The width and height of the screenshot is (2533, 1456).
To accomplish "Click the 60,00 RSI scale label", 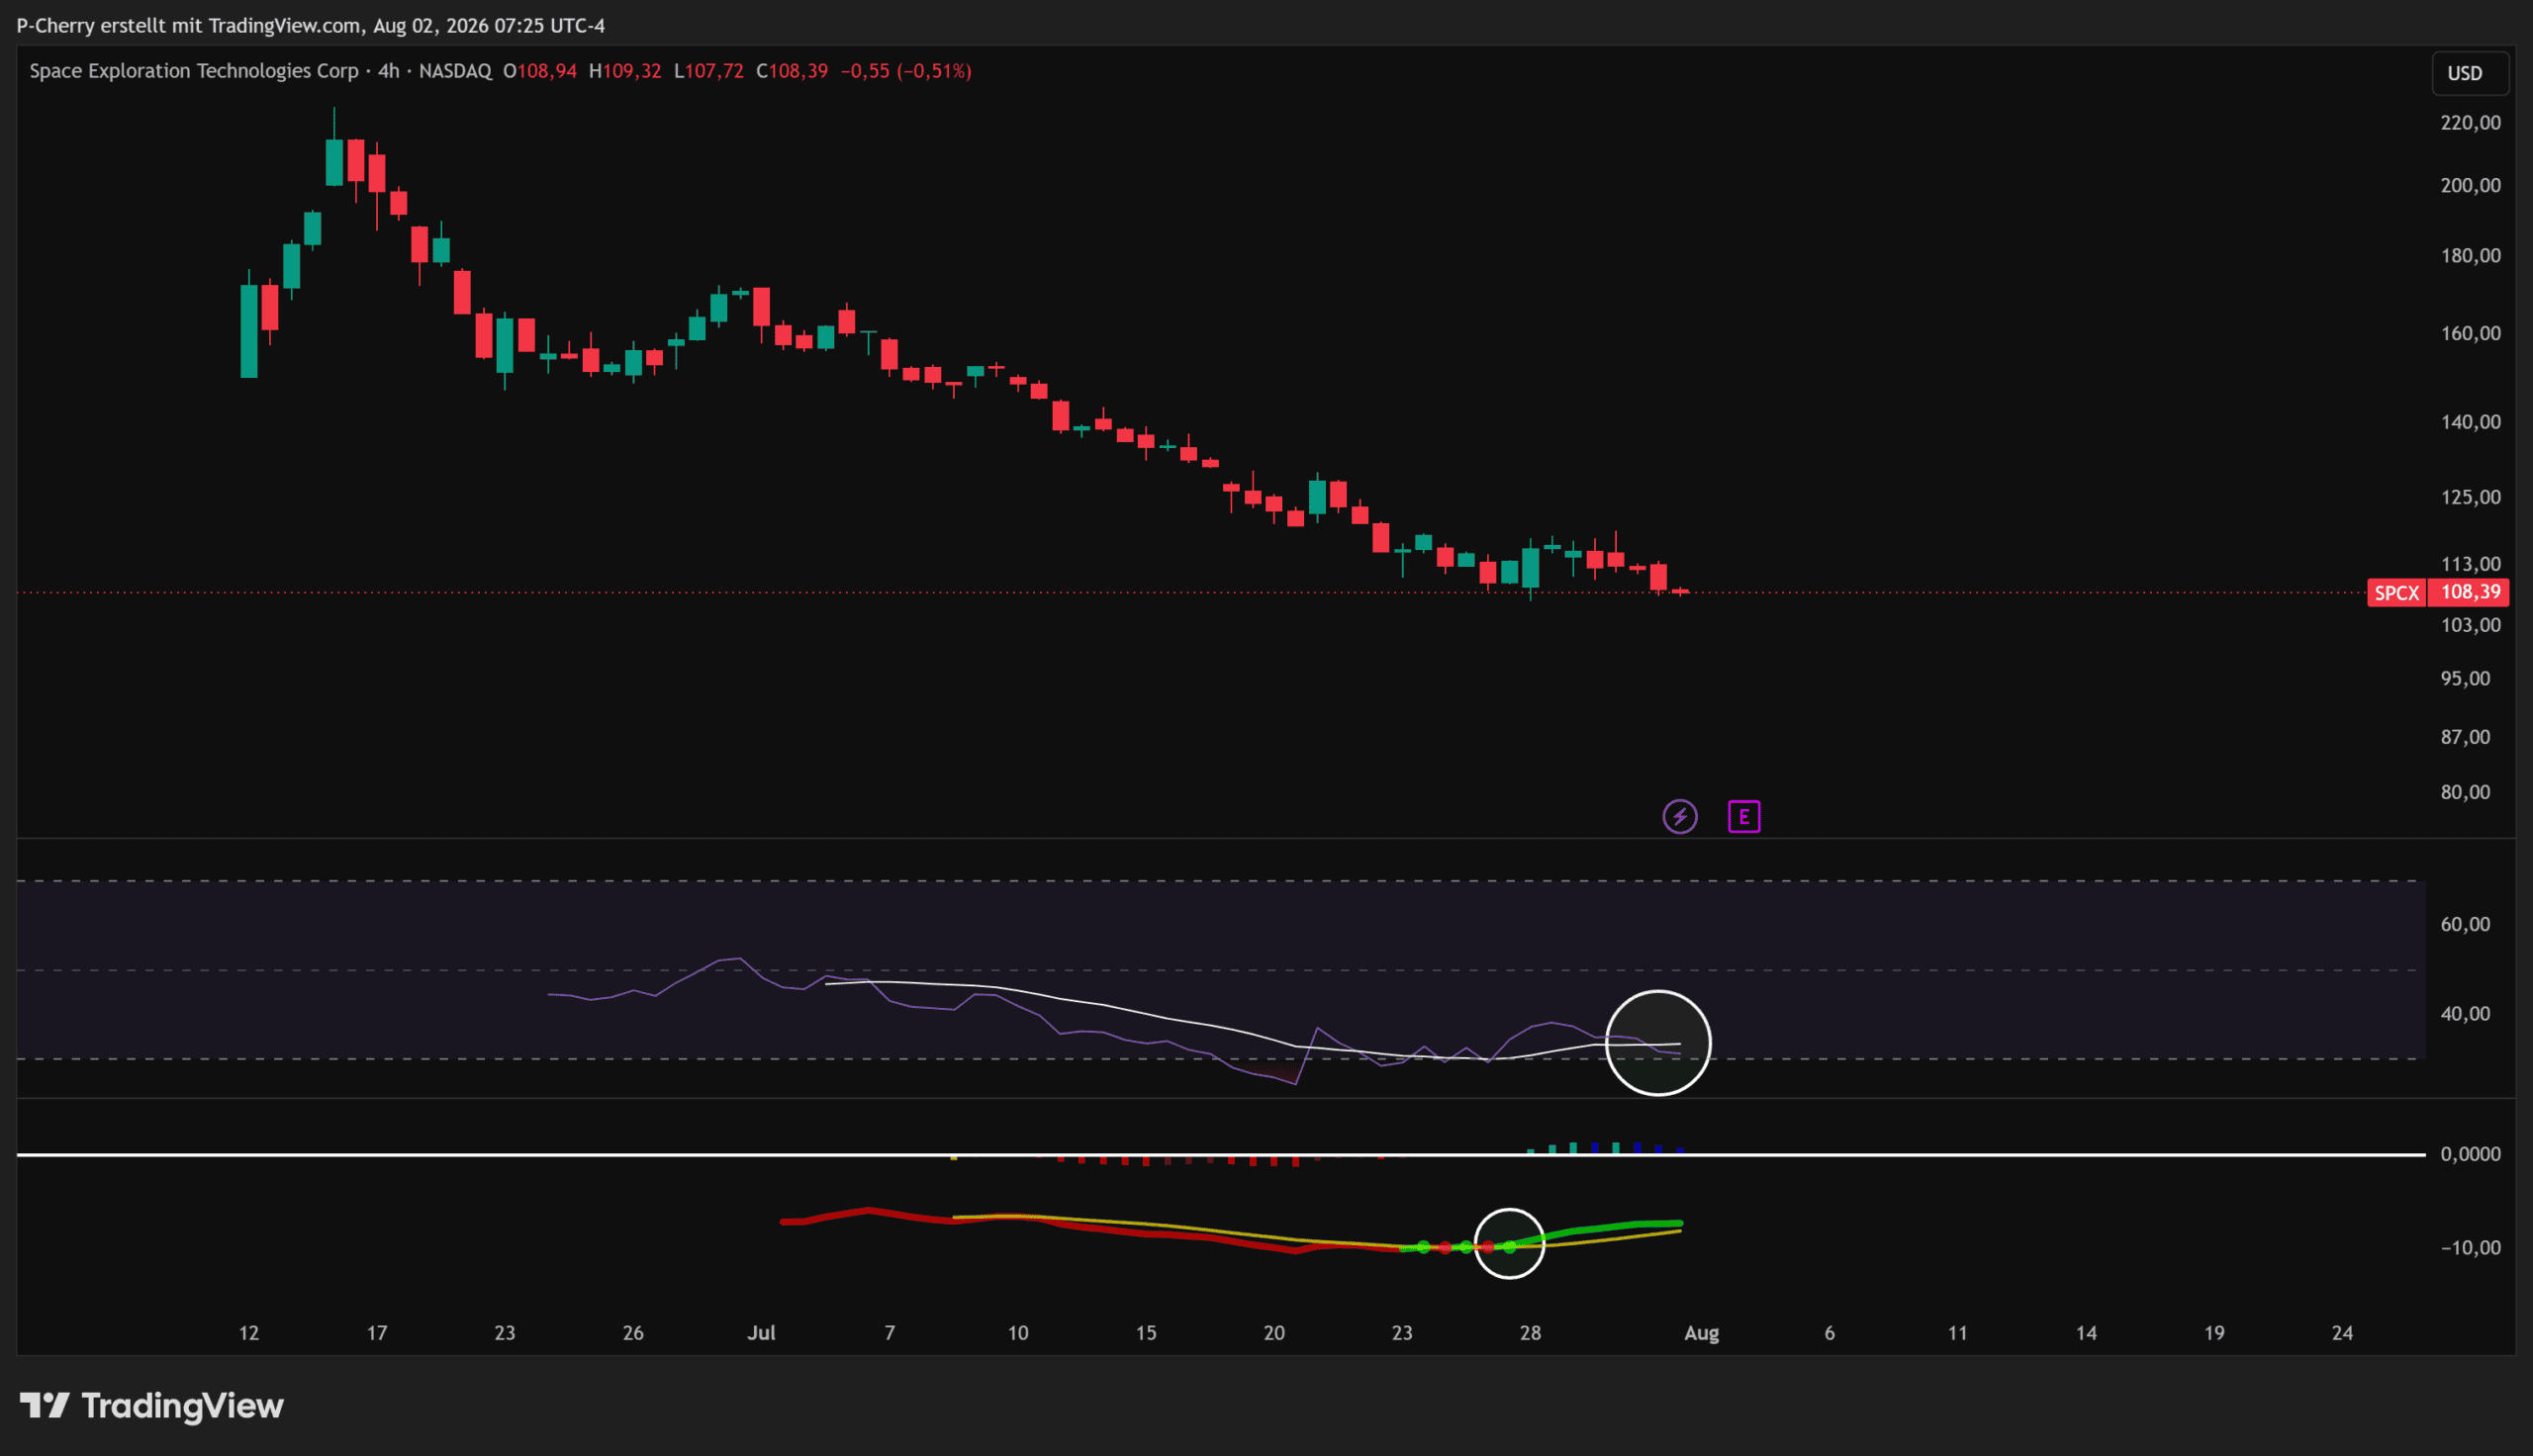I will pyautogui.click(x=2465, y=924).
